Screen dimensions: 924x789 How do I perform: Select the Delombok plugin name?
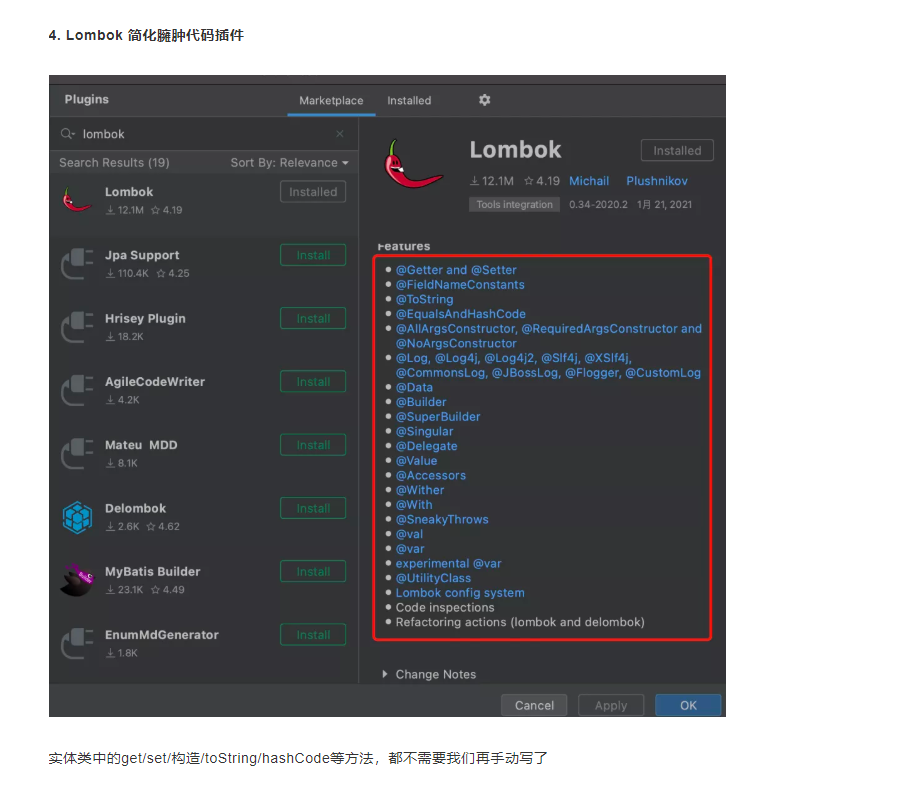coord(136,509)
